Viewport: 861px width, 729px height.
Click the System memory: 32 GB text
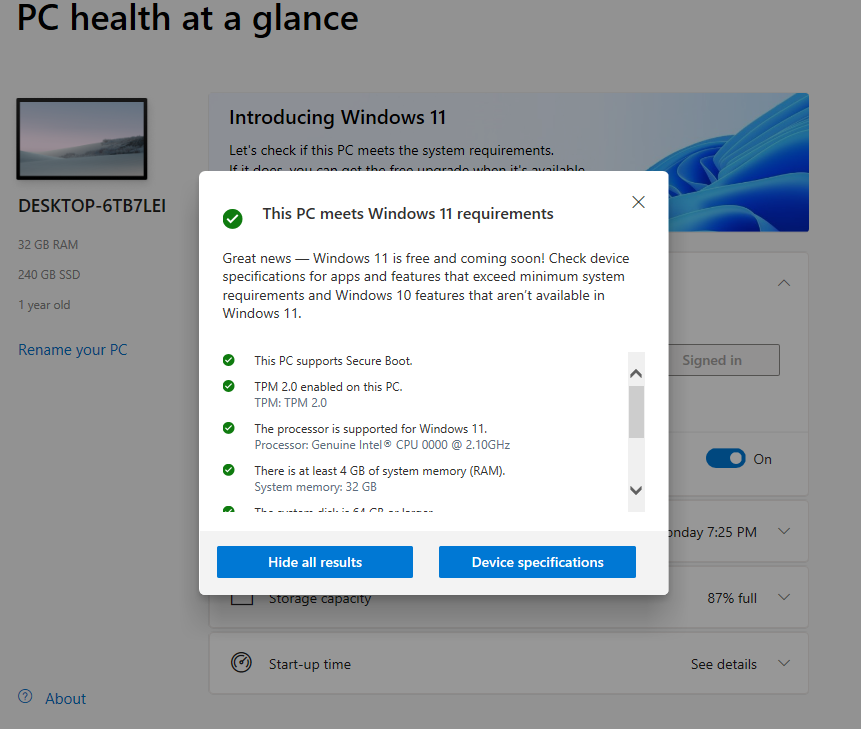[x=315, y=487]
